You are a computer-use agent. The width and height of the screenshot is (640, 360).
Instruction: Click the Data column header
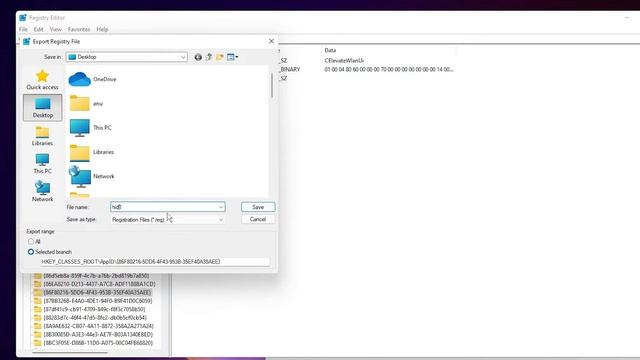click(330, 50)
